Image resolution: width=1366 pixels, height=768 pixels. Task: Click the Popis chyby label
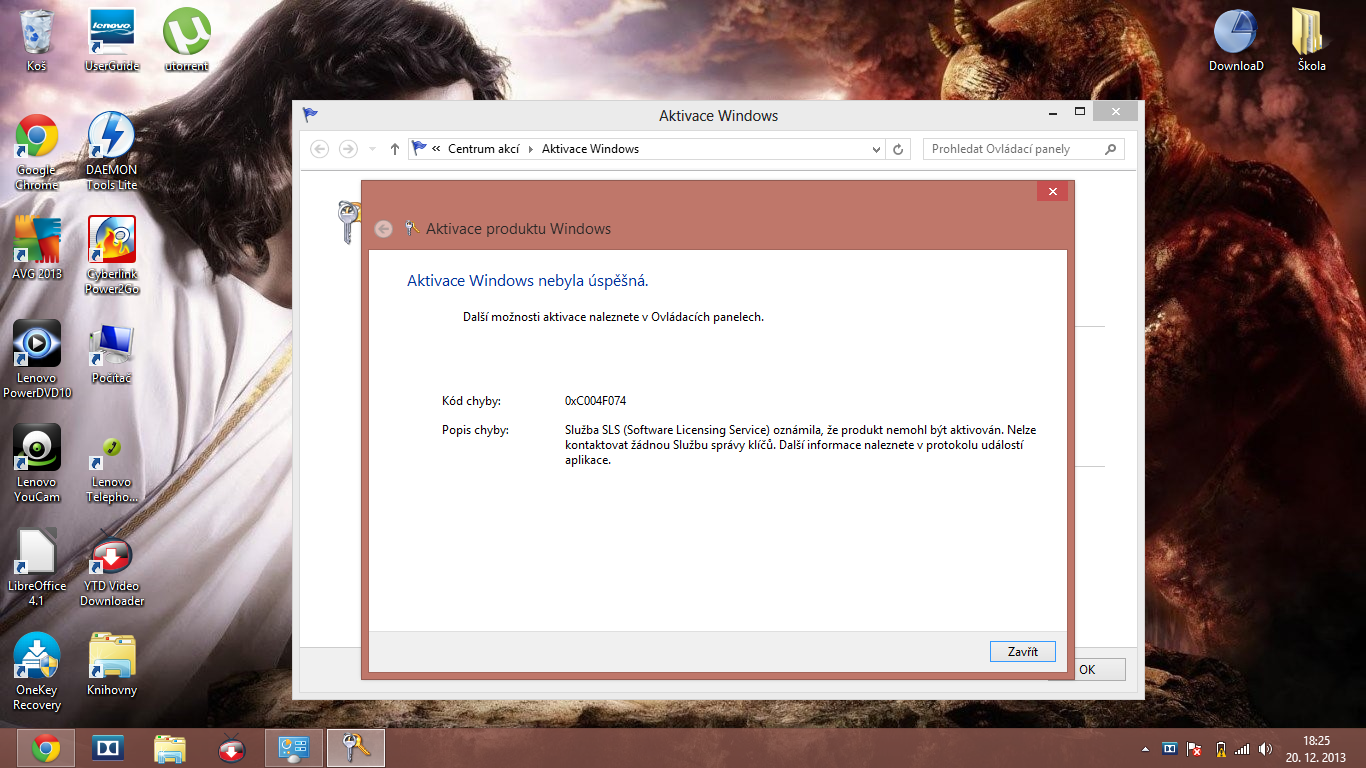tap(475, 430)
